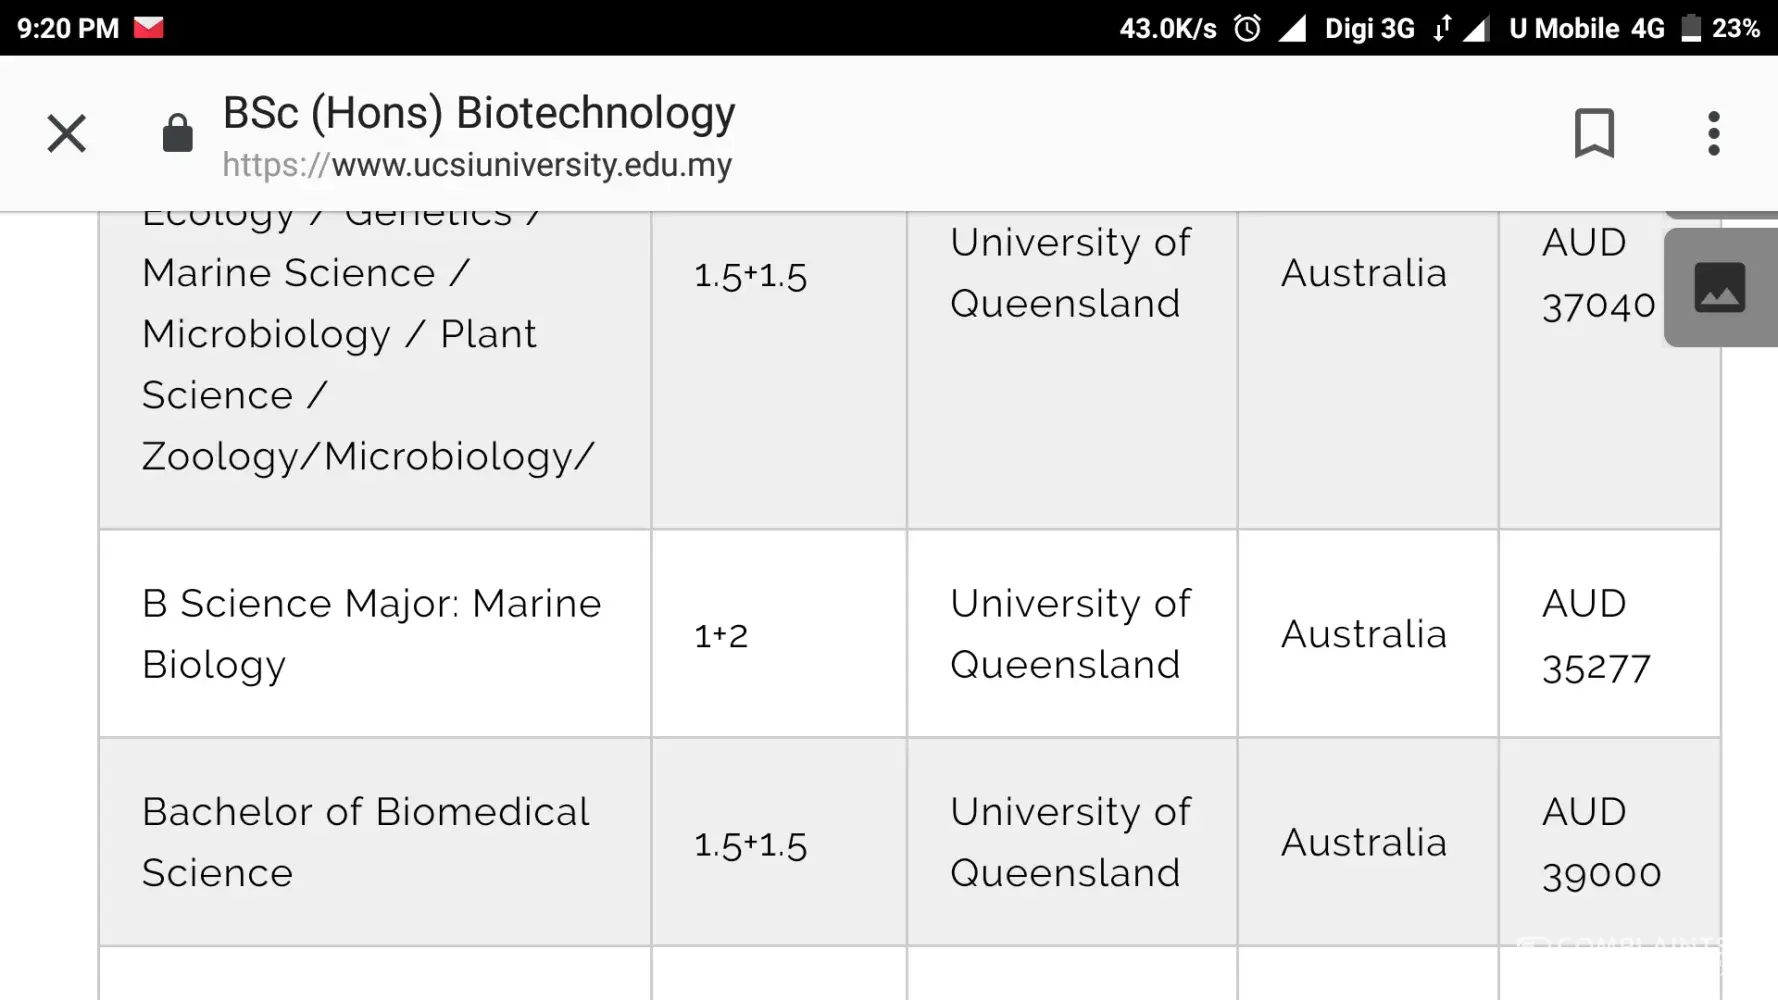Close the browser custom tab
The width and height of the screenshot is (1778, 1000).
coord(67,133)
